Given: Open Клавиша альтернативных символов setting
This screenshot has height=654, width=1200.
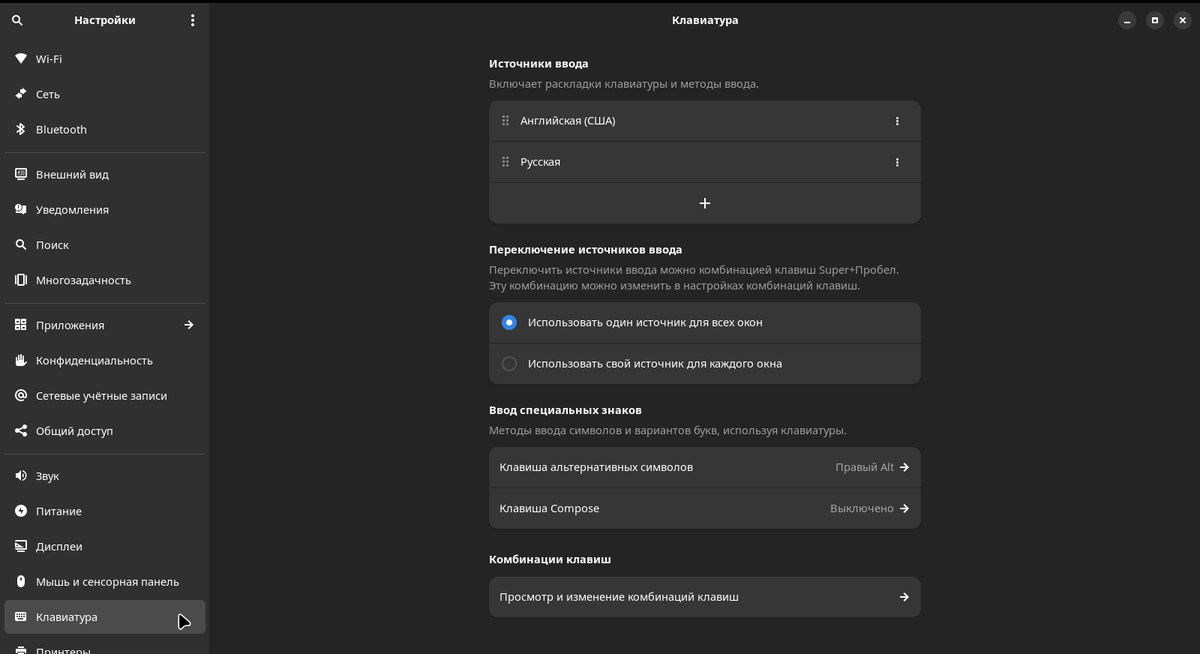Looking at the screenshot, I should [704, 467].
